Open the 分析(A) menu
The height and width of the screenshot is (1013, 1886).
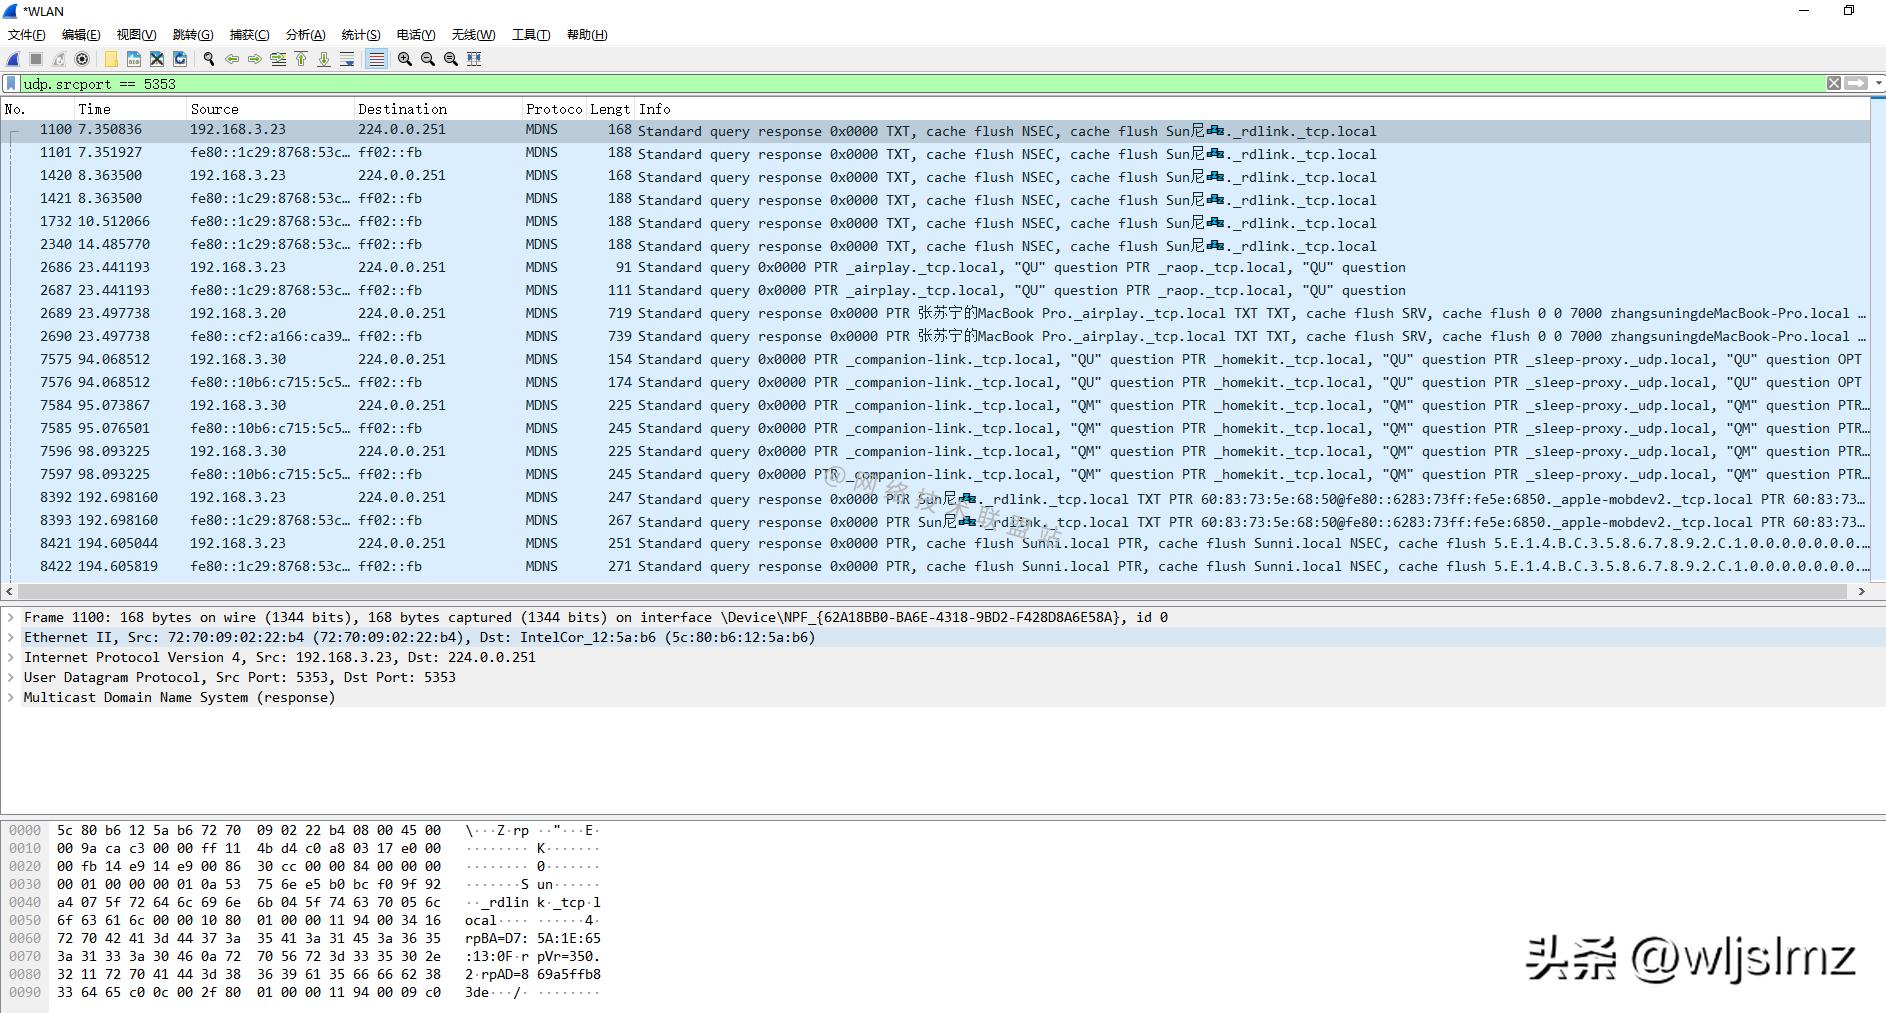(x=305, y=35)
